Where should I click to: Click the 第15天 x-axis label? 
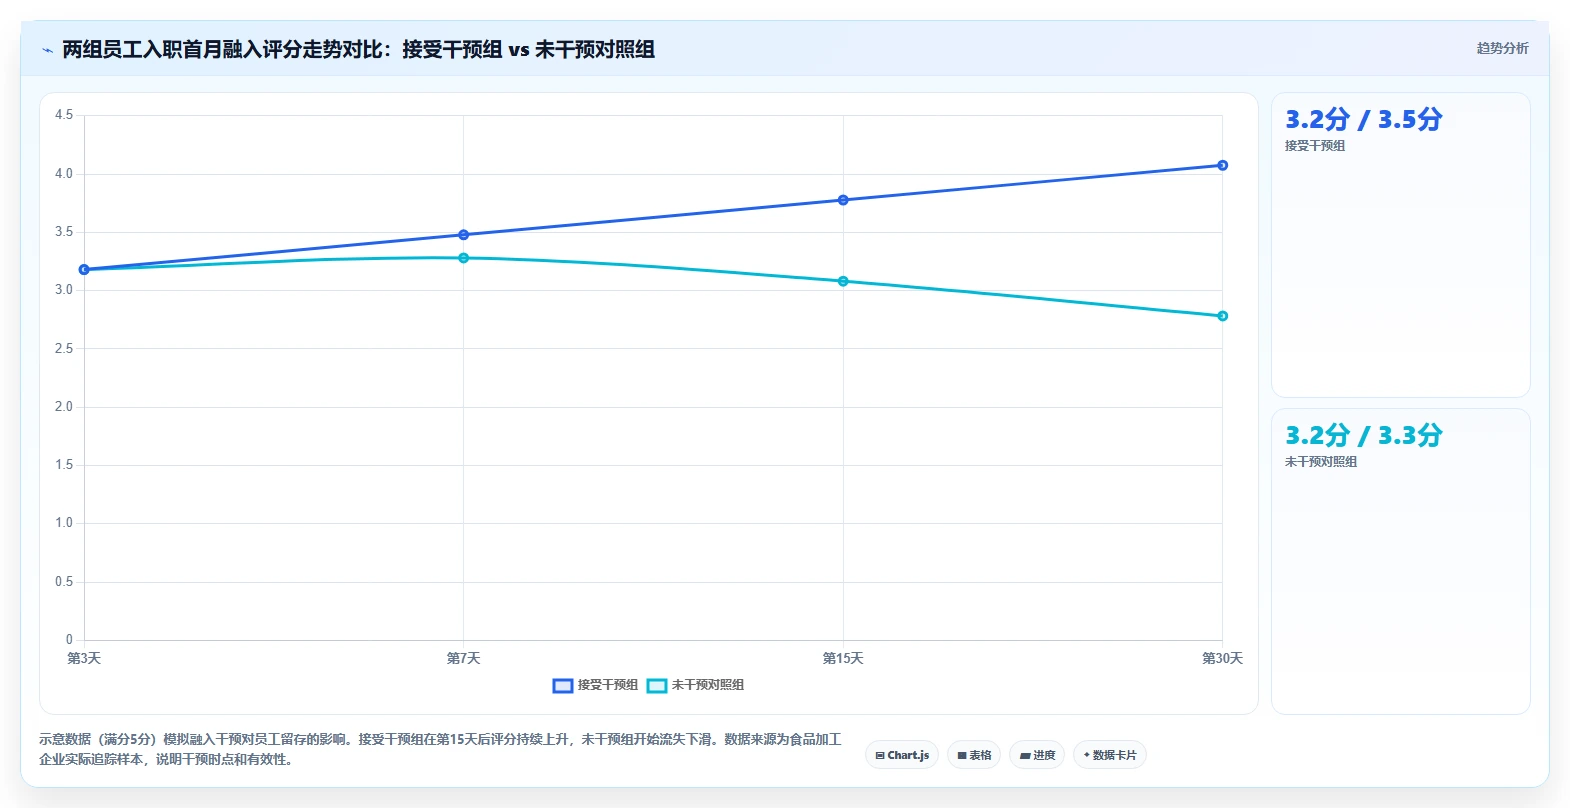843,658
